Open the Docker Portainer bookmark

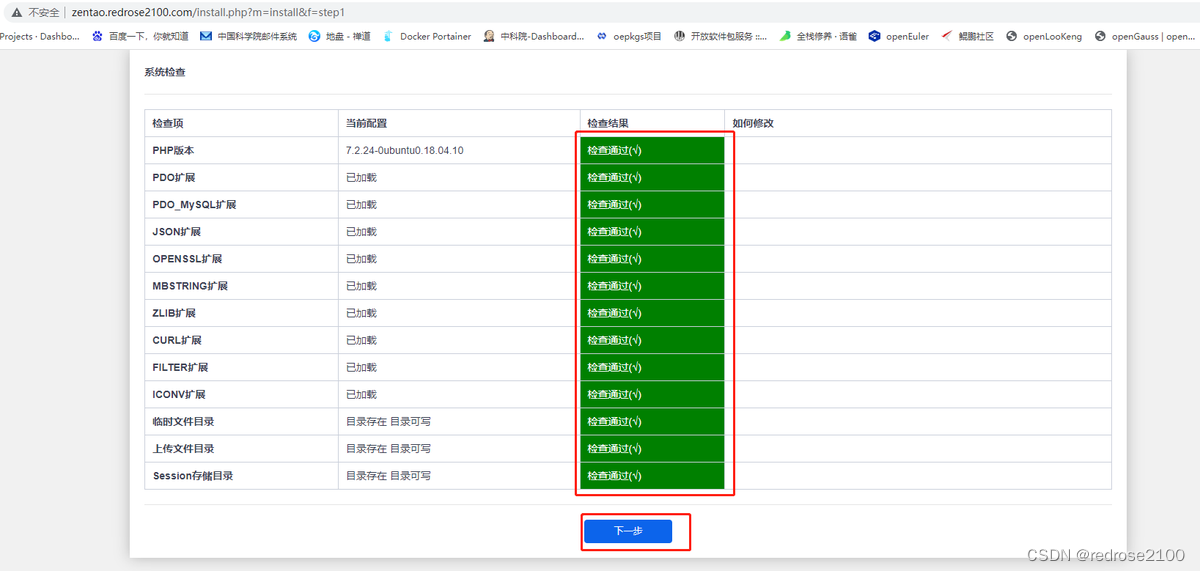427,36
